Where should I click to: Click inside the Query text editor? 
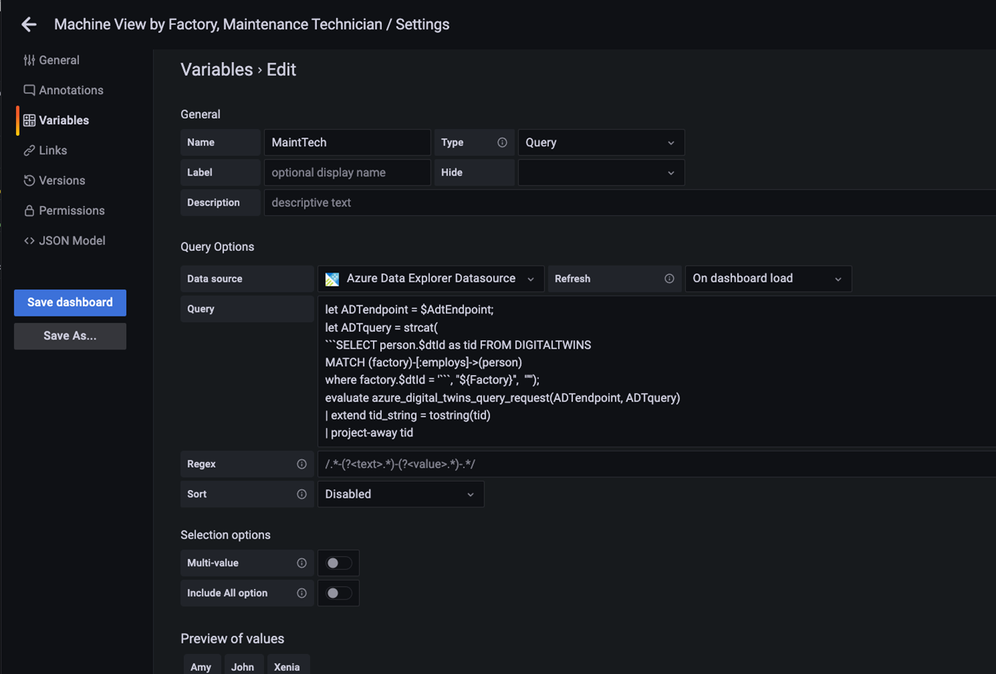tap(657, 372)
